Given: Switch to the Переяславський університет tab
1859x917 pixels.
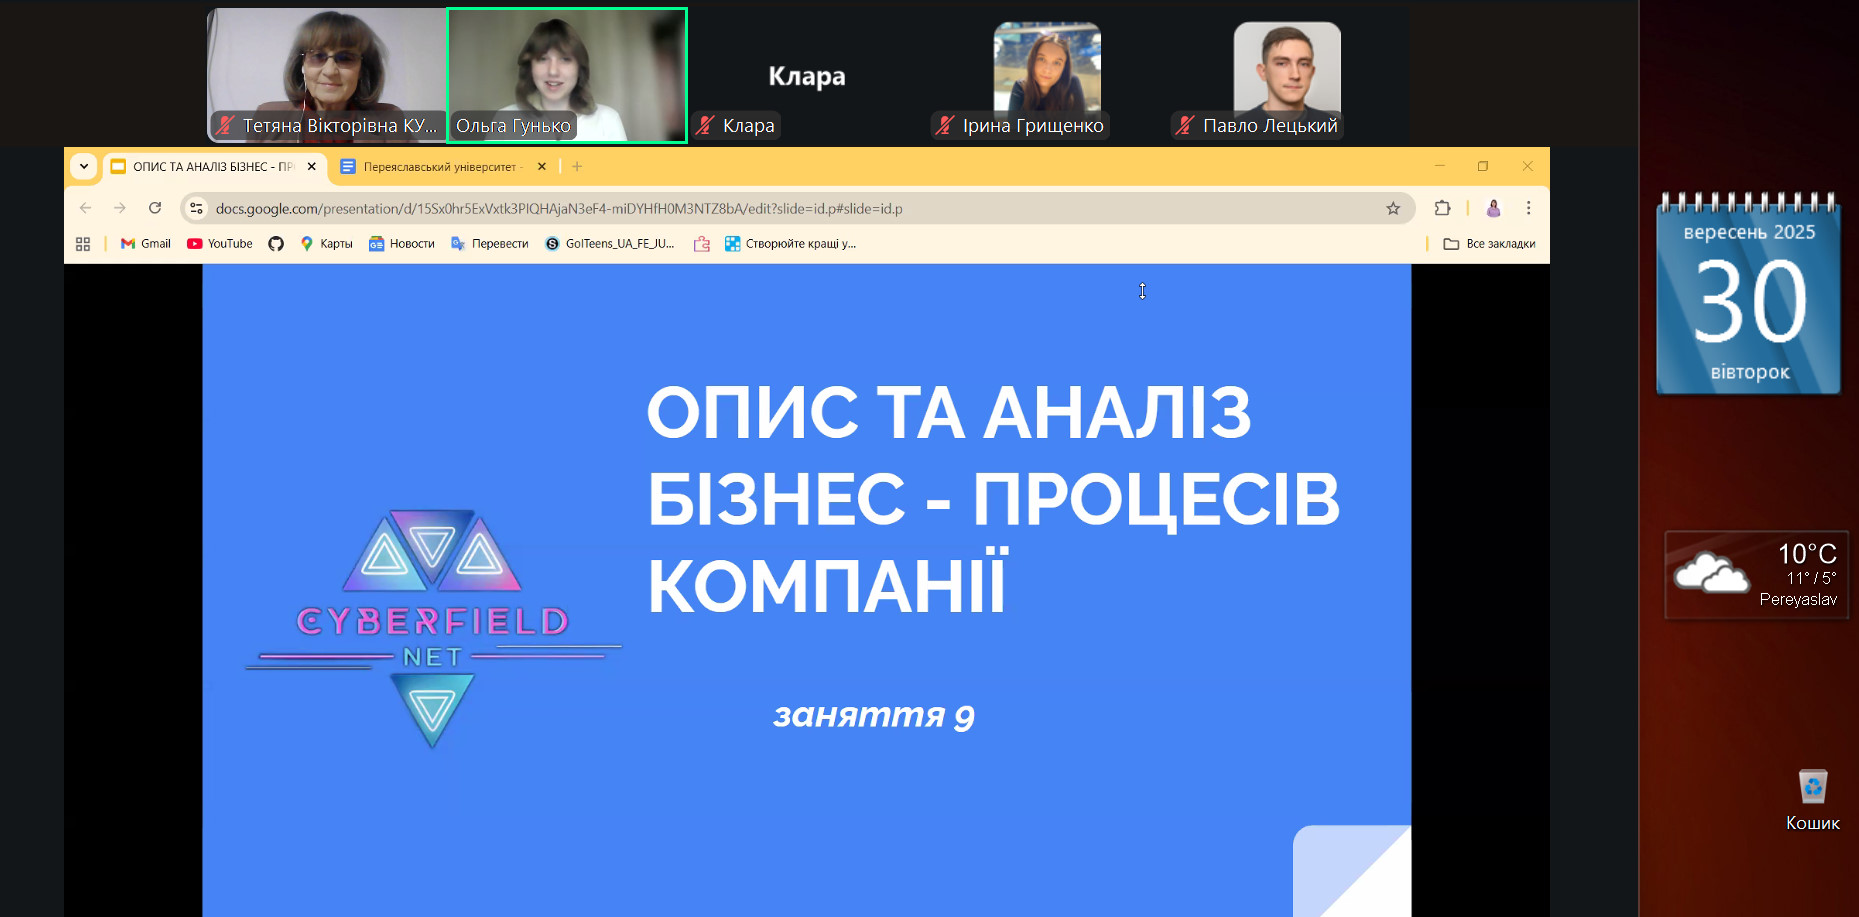Looking at the screenshot, I should (438, 167).
